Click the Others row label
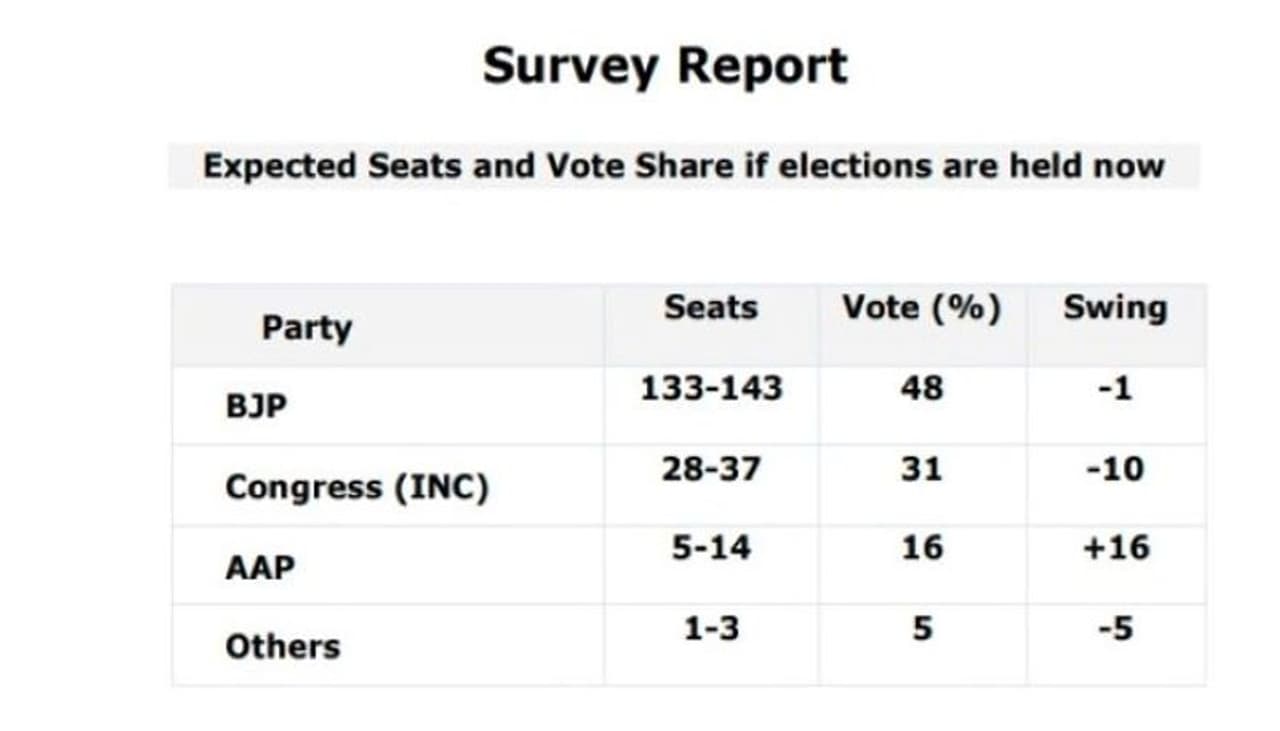 tap(283, 647)
